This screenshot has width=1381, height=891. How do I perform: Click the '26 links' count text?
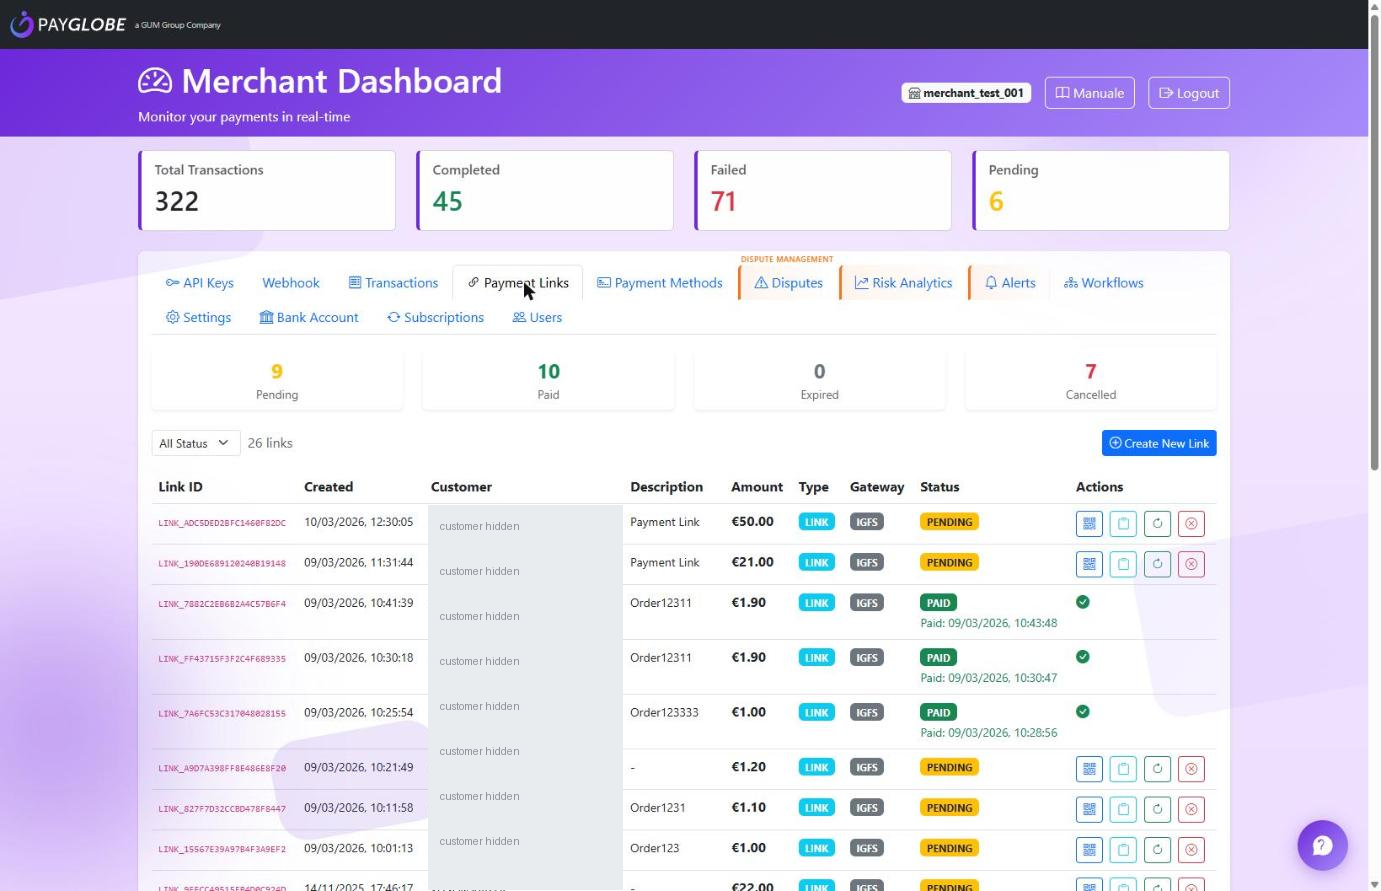point(270,443)
